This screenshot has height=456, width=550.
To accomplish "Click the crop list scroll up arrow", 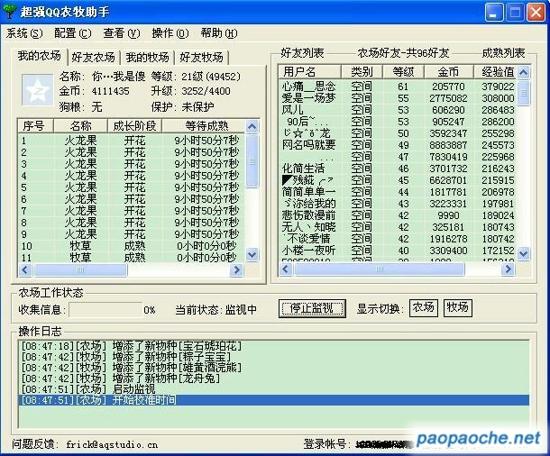I will click(x=252, y=127).
